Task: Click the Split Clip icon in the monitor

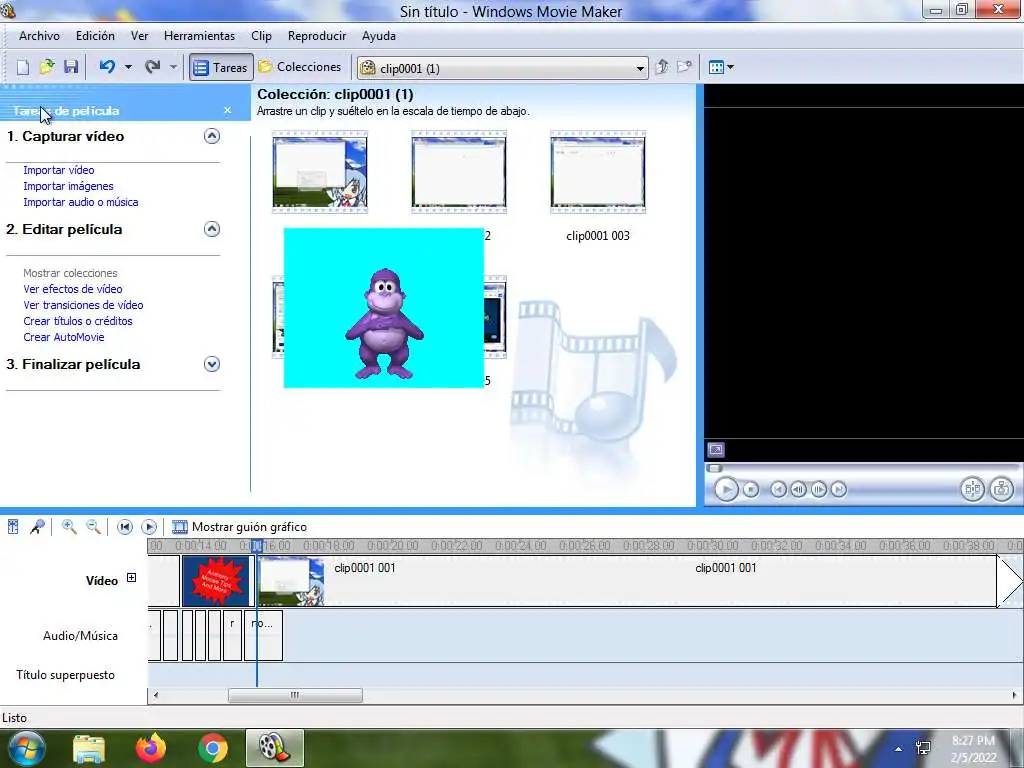Action: (x=972, y=489)
